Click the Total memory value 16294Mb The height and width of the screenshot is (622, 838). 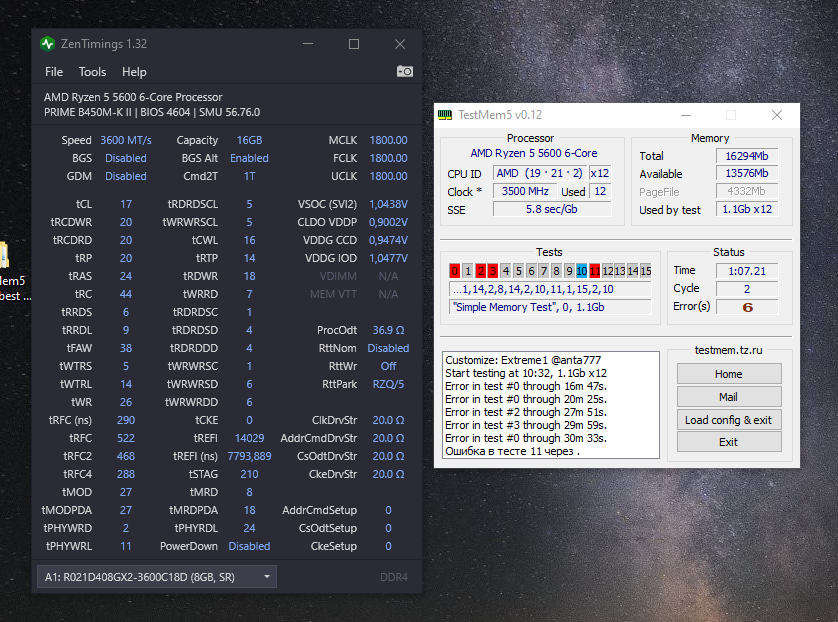(747, 156)
